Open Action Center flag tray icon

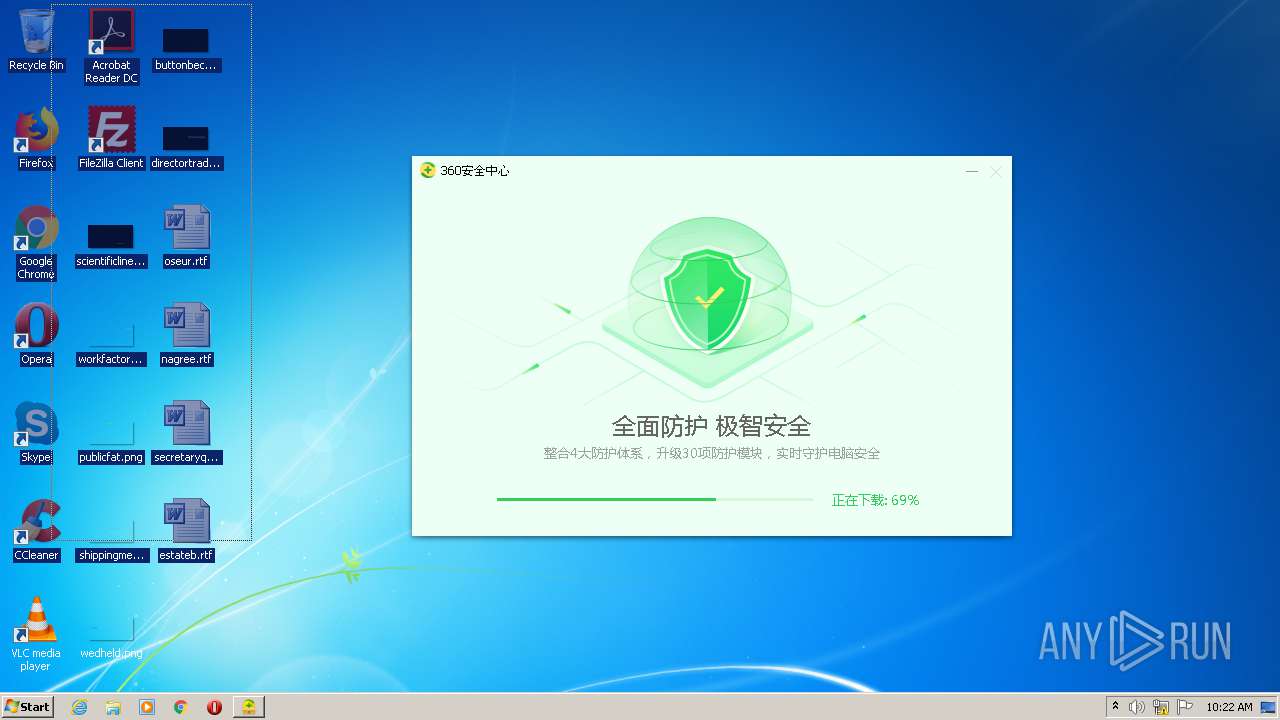tap(1185, 707)
